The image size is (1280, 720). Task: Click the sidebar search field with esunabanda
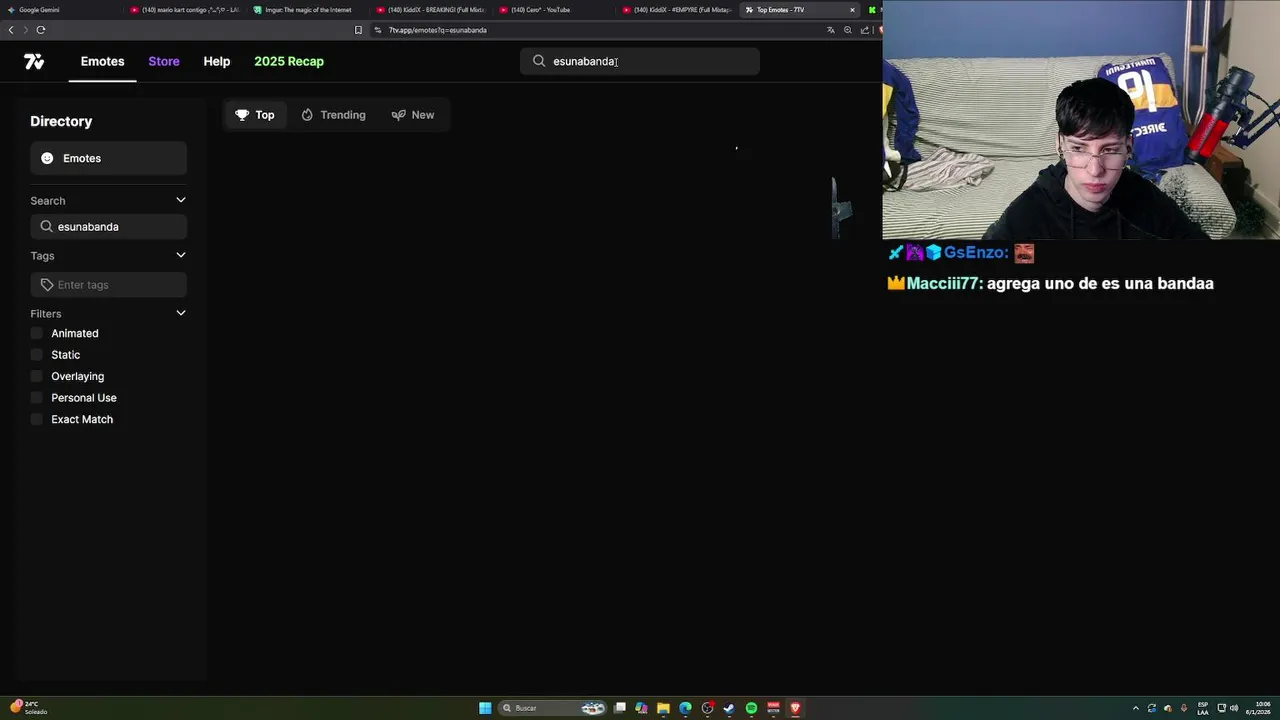pos(108,226)
